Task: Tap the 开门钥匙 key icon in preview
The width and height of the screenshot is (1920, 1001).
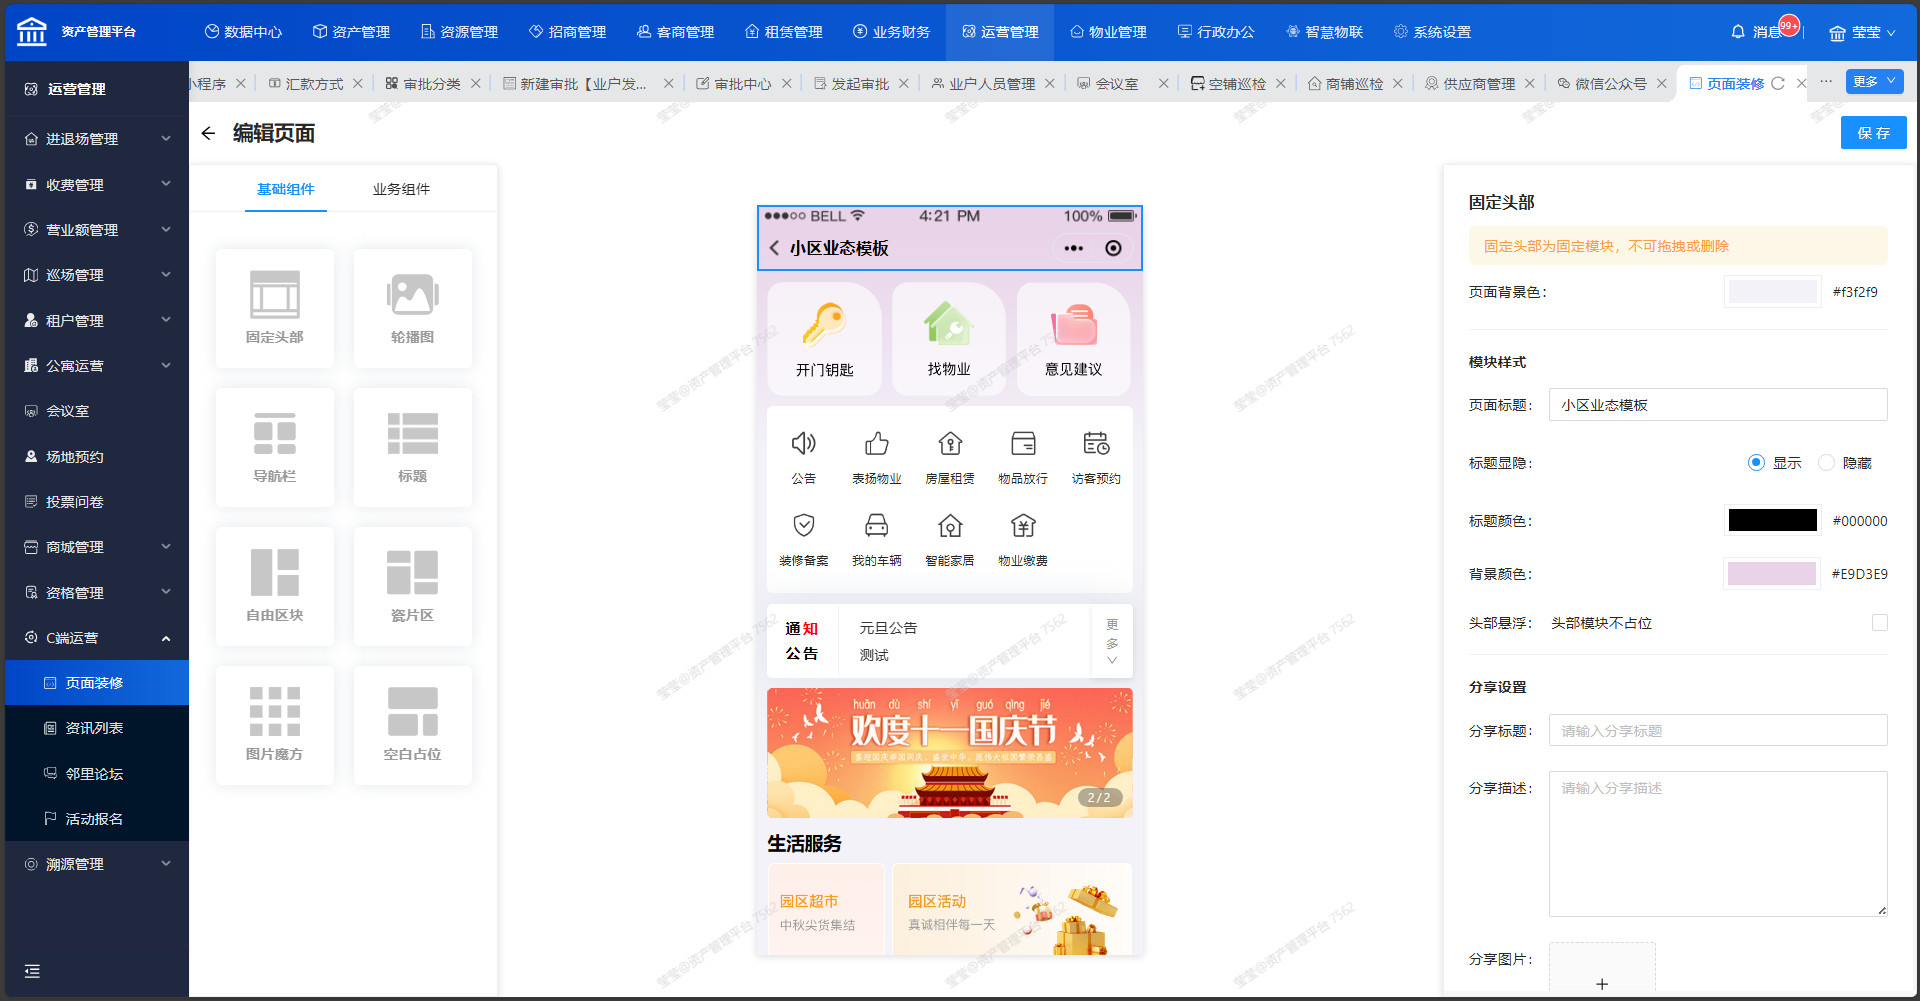Action: (824, 326)
